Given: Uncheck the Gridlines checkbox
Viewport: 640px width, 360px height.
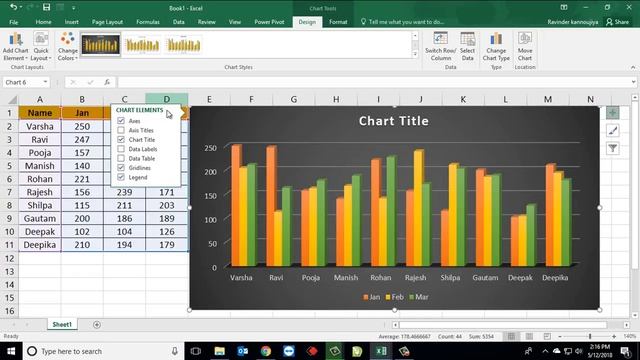Looking at the screenshot, I should tap(121, 168).
